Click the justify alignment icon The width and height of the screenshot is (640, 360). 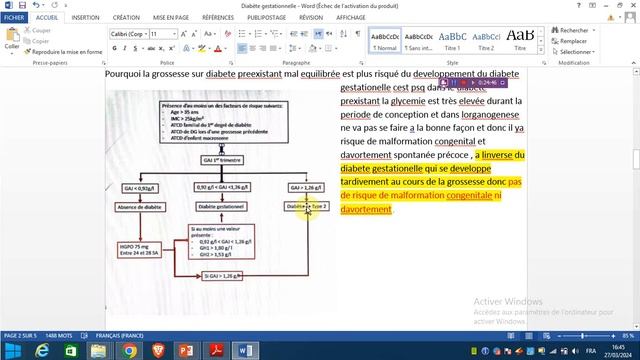coord(273,49)
